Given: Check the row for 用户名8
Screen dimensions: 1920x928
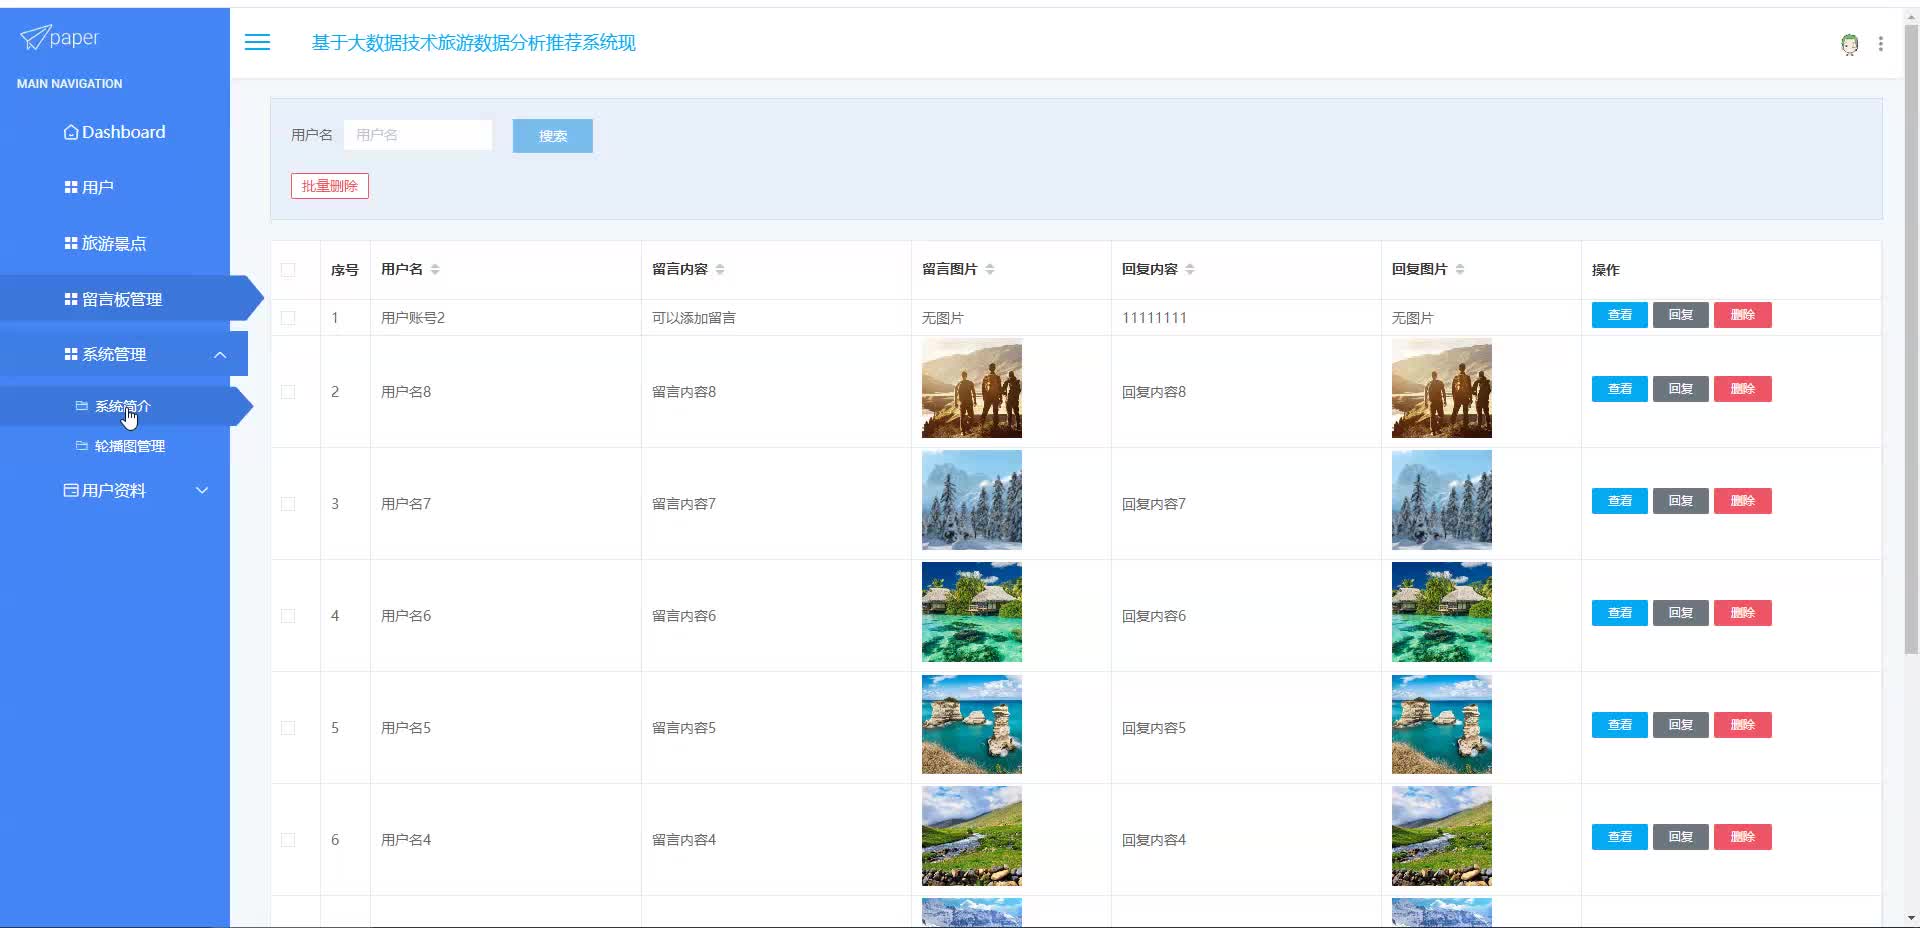Looking at the screenshot, I should click(288, 392).
